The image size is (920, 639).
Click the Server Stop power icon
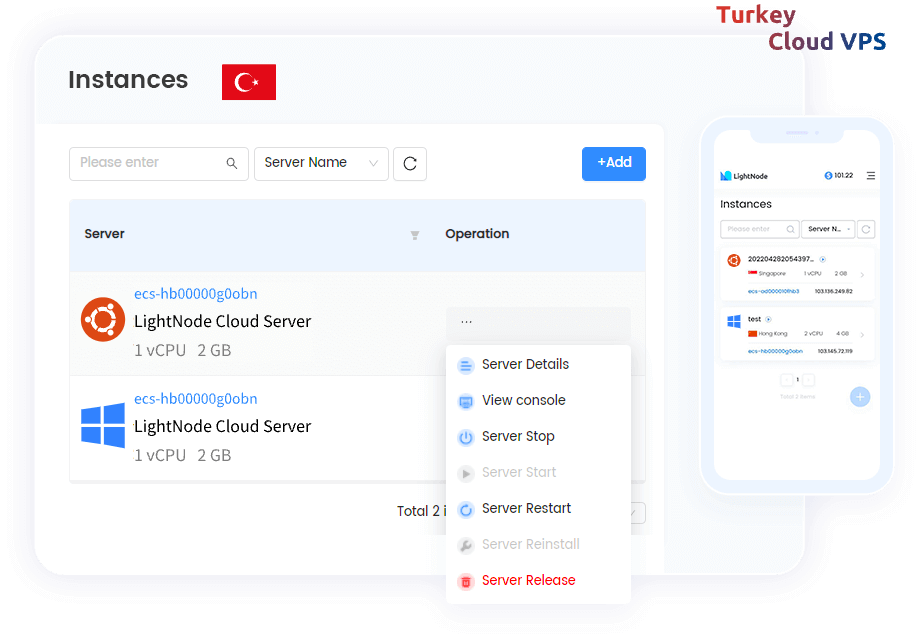[465, 436]
